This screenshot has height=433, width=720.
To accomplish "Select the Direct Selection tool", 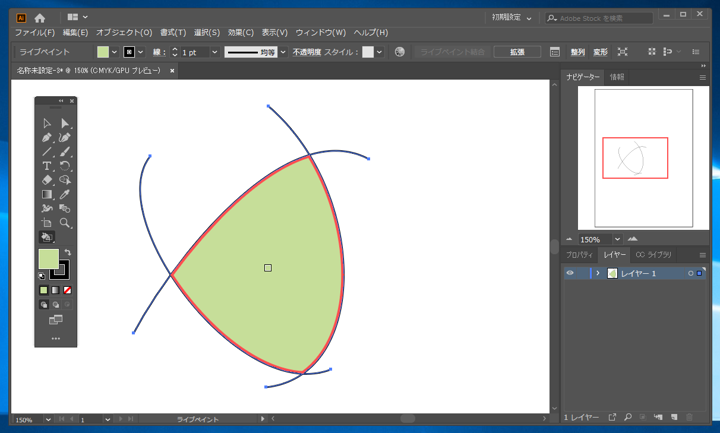I will (65, 123).
